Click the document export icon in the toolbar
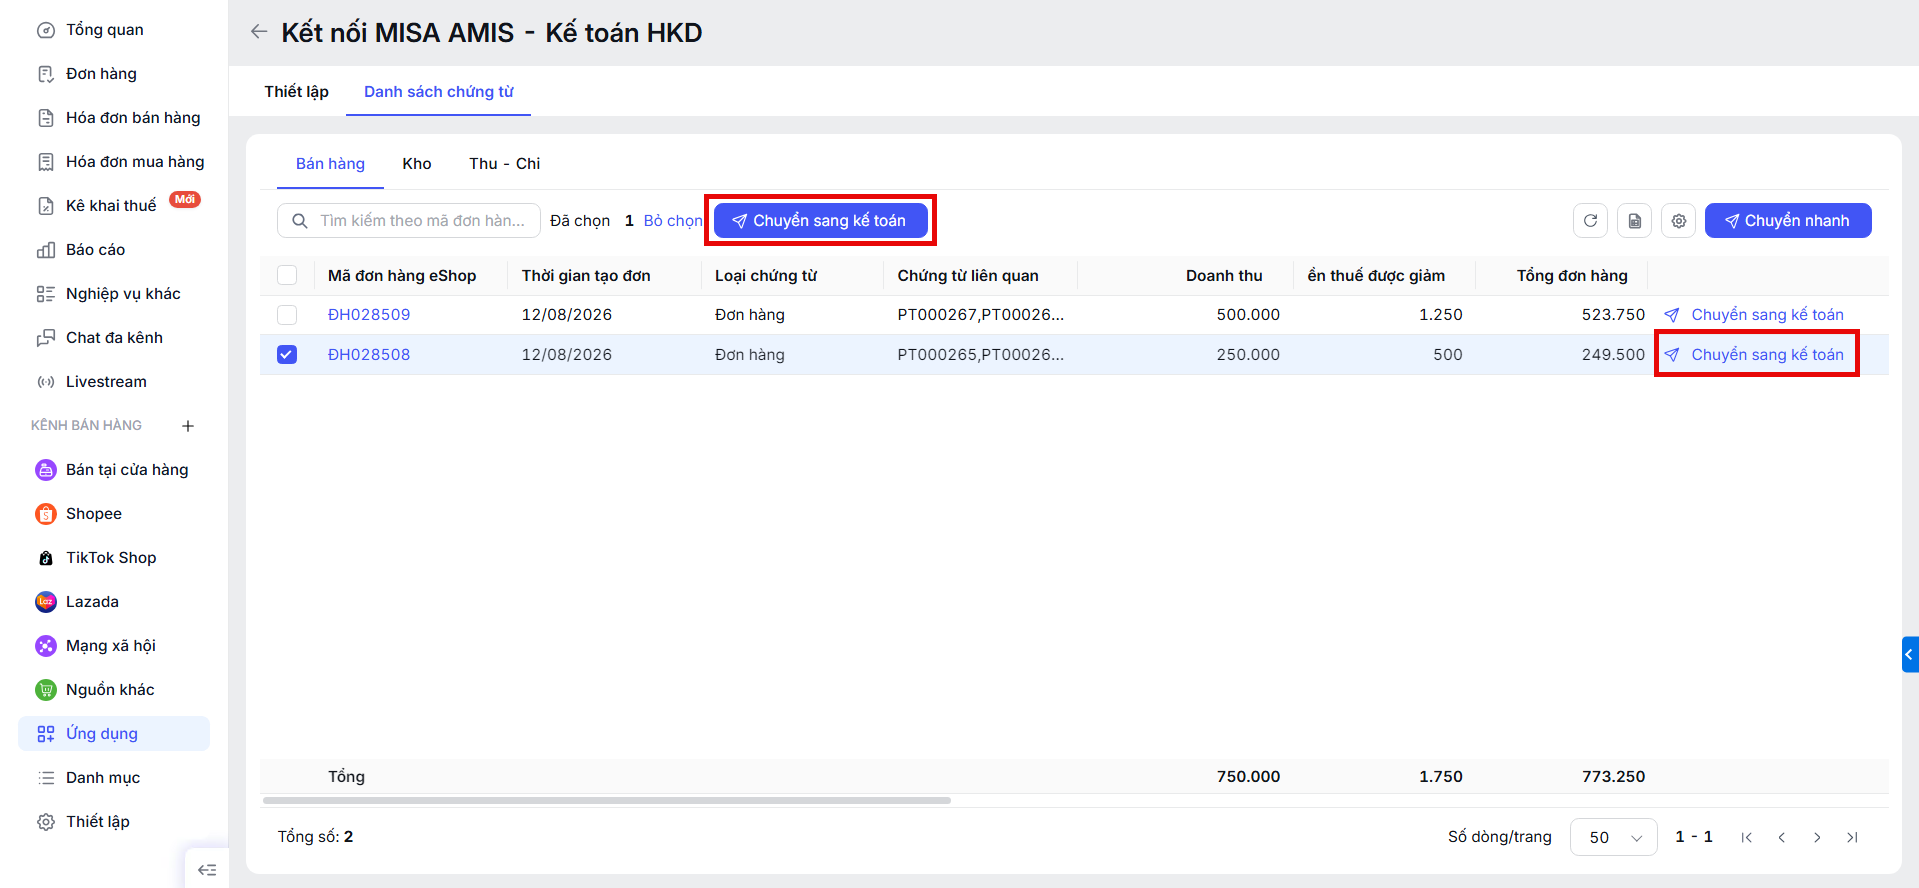 click(1634, 221)
